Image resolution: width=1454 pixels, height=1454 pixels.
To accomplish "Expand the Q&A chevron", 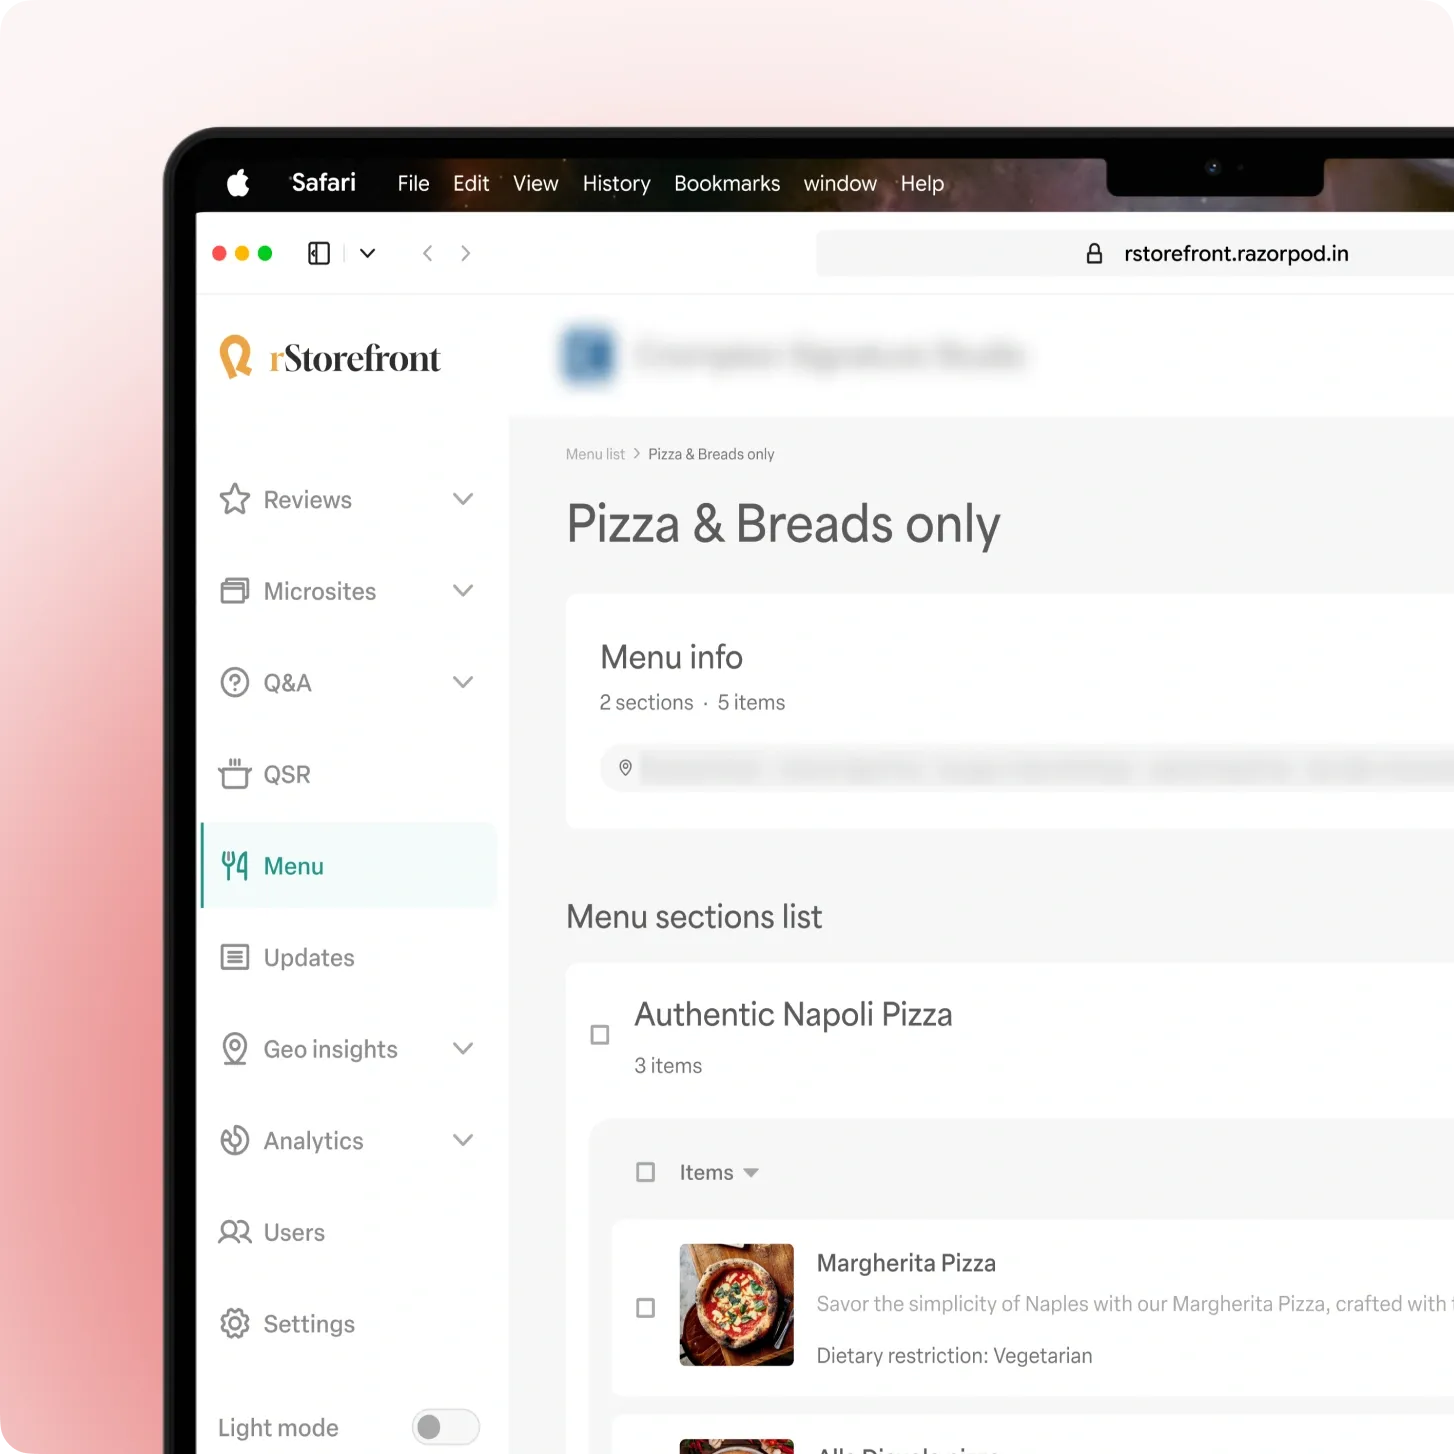I will click(x=463, y=683).
